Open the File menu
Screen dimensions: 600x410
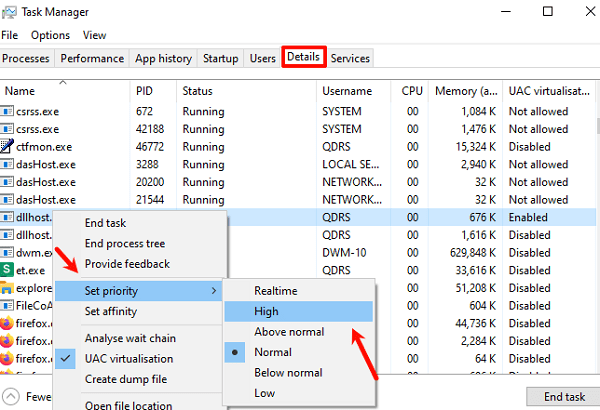[10, 35]
